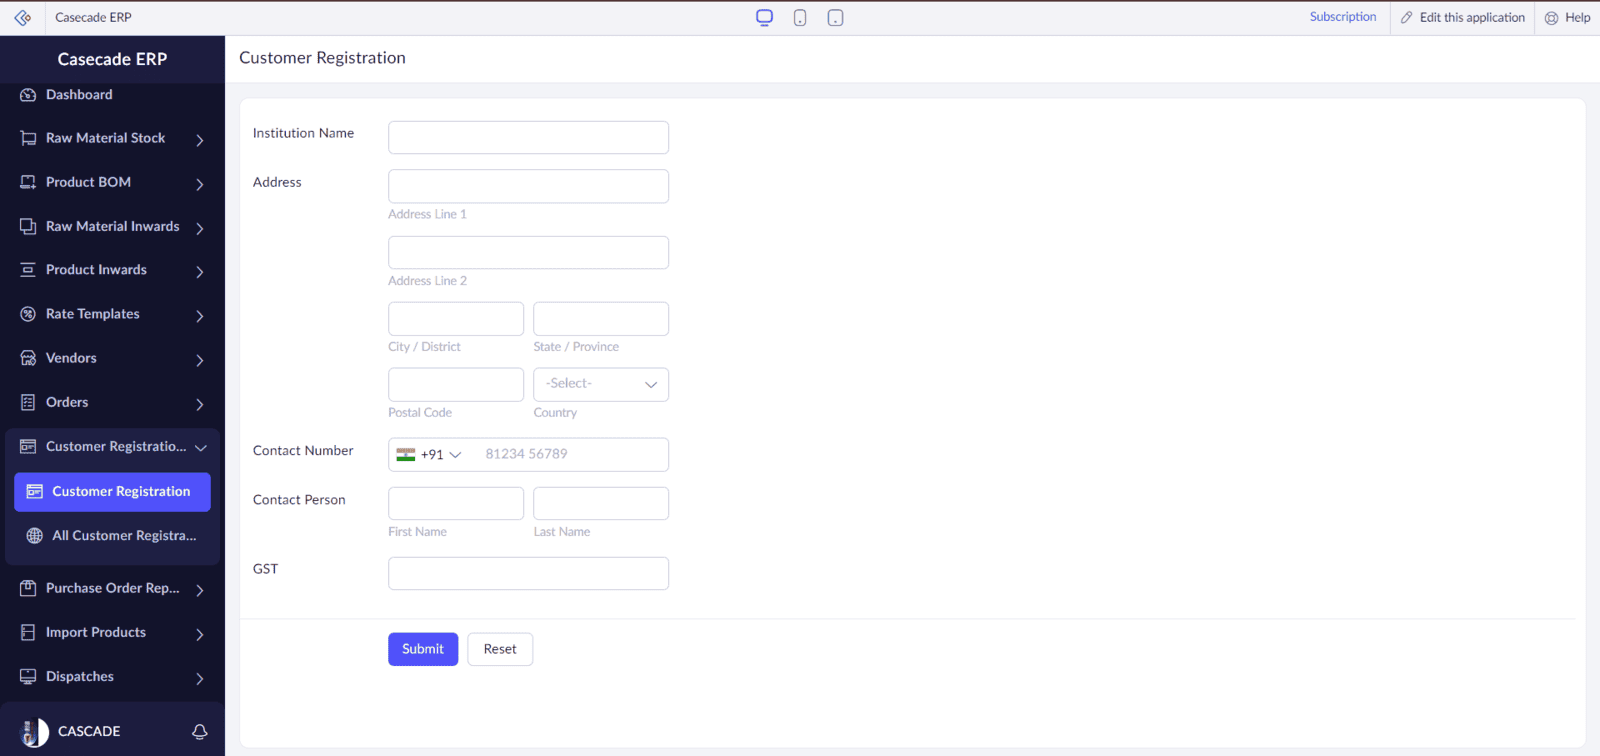Expand Raw Material Inwards chevron
The width and height of the screenshot is (1600, 756).
(x=200, y=228)
